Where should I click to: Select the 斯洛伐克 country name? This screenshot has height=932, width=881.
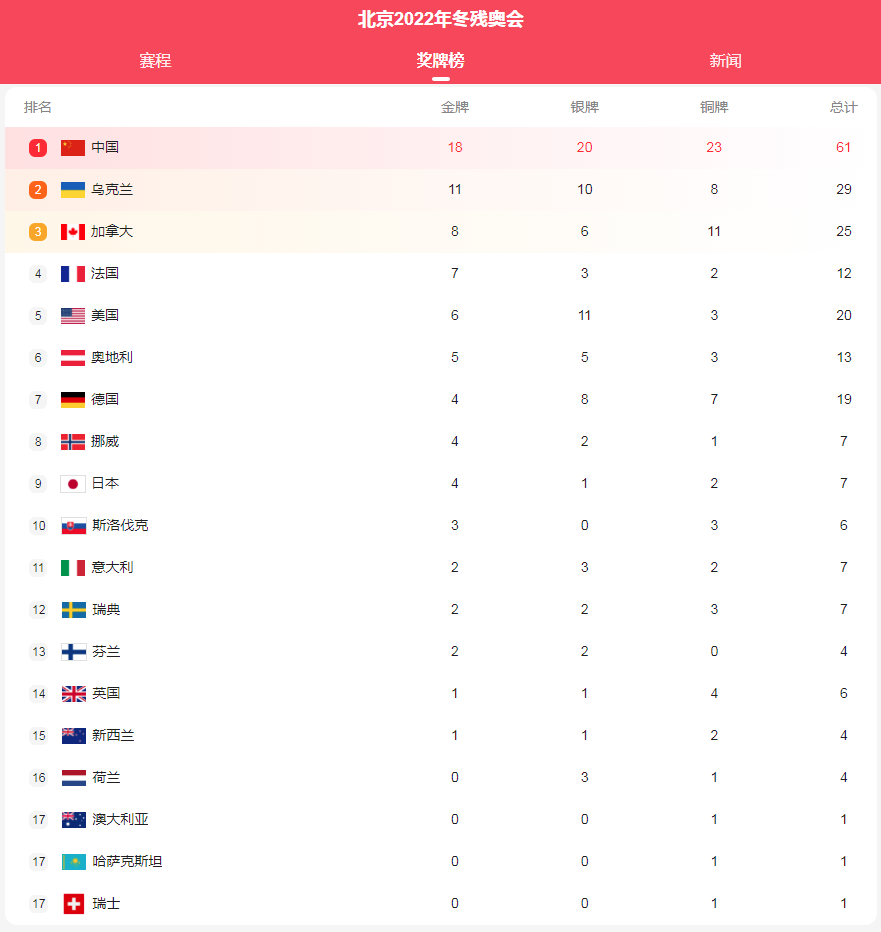(x=120, y=525)
